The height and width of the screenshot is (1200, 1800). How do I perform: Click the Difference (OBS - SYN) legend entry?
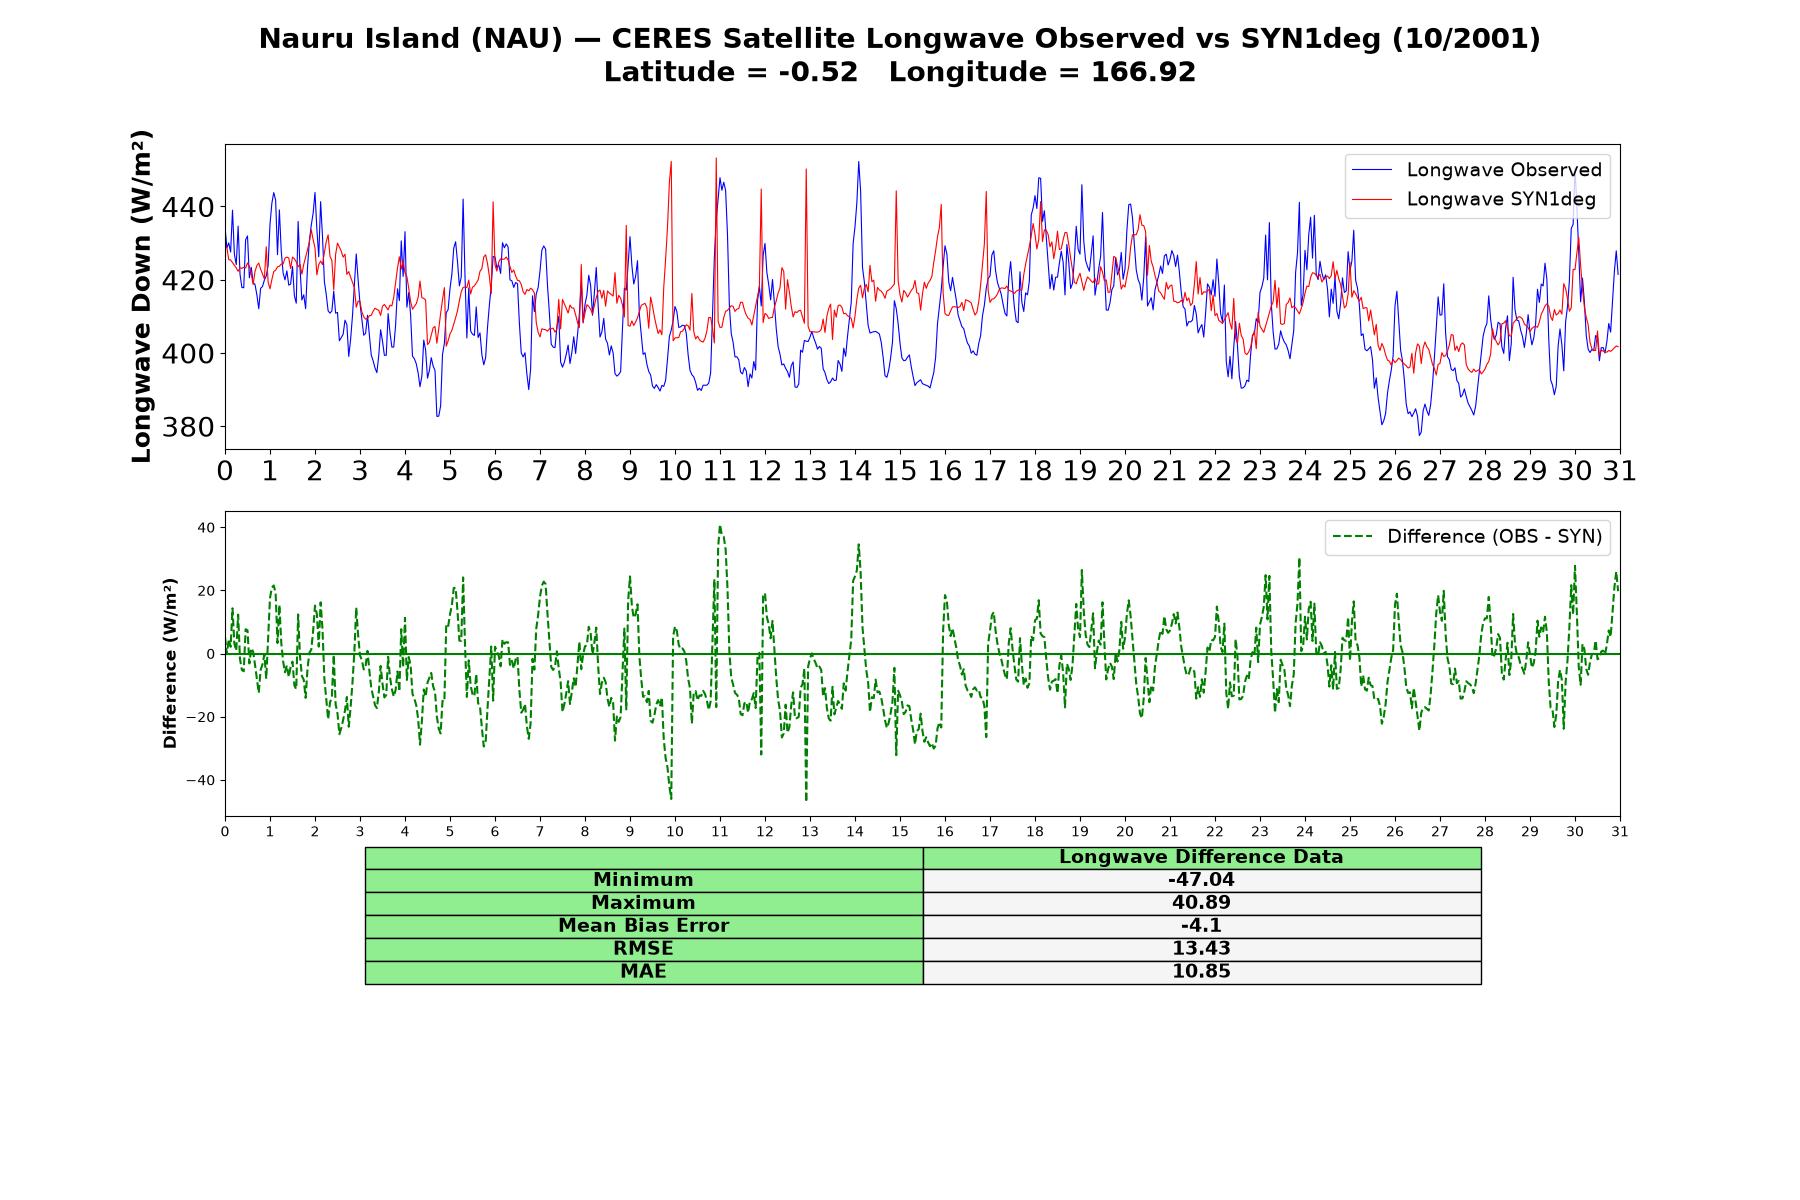click(x=1468, y=537)
